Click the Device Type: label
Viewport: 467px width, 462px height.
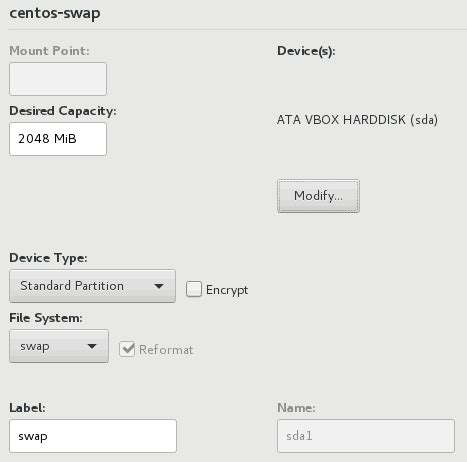48,258
